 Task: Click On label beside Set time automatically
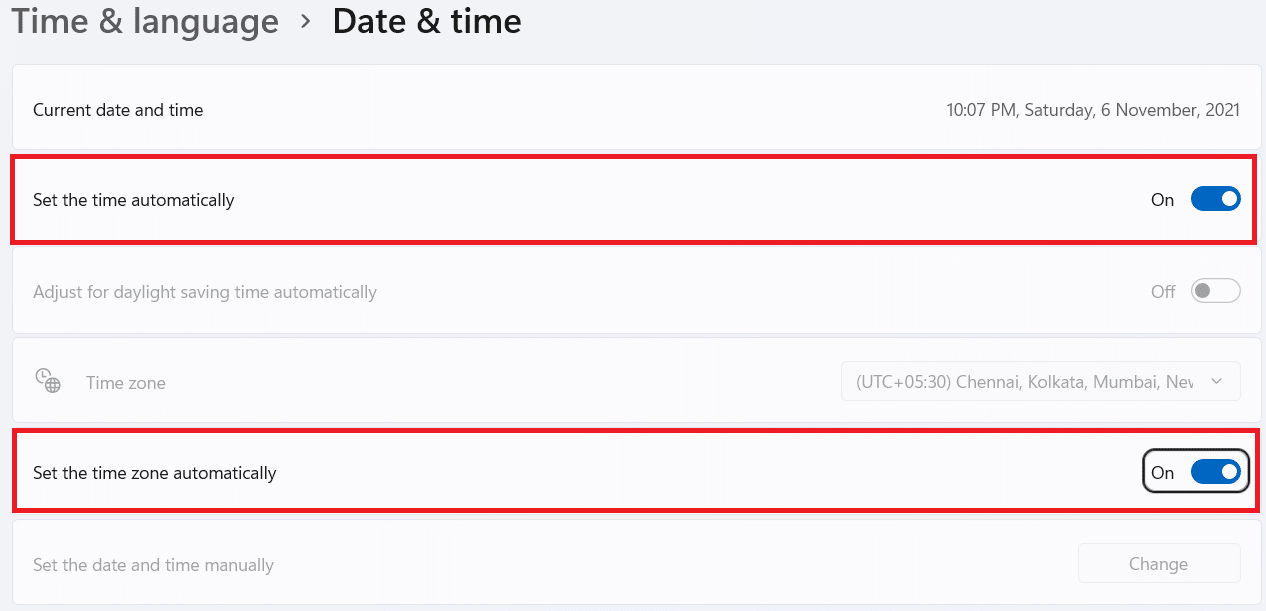pyautogui.click(x=1162, y=200)
